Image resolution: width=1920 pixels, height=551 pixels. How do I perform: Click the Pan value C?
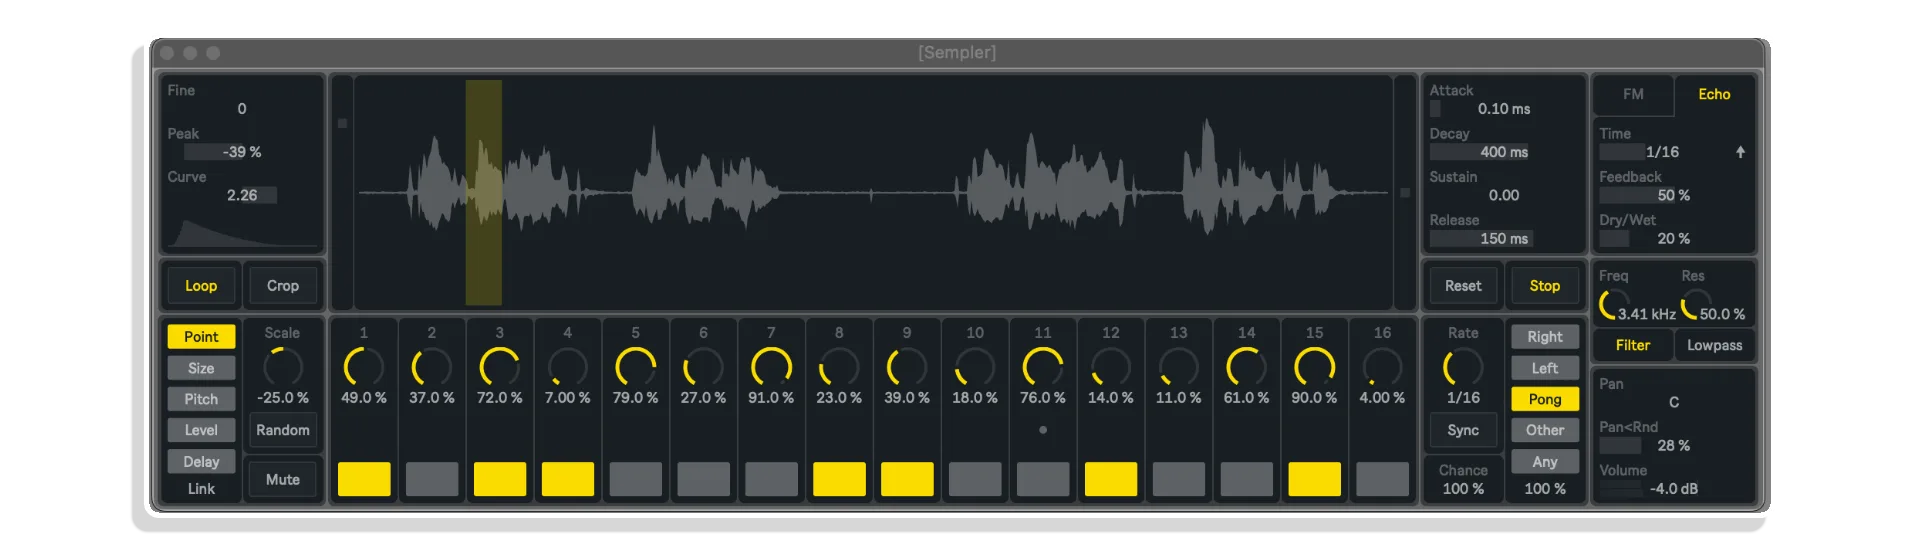pyautogui.click(x=1673, y=402)
